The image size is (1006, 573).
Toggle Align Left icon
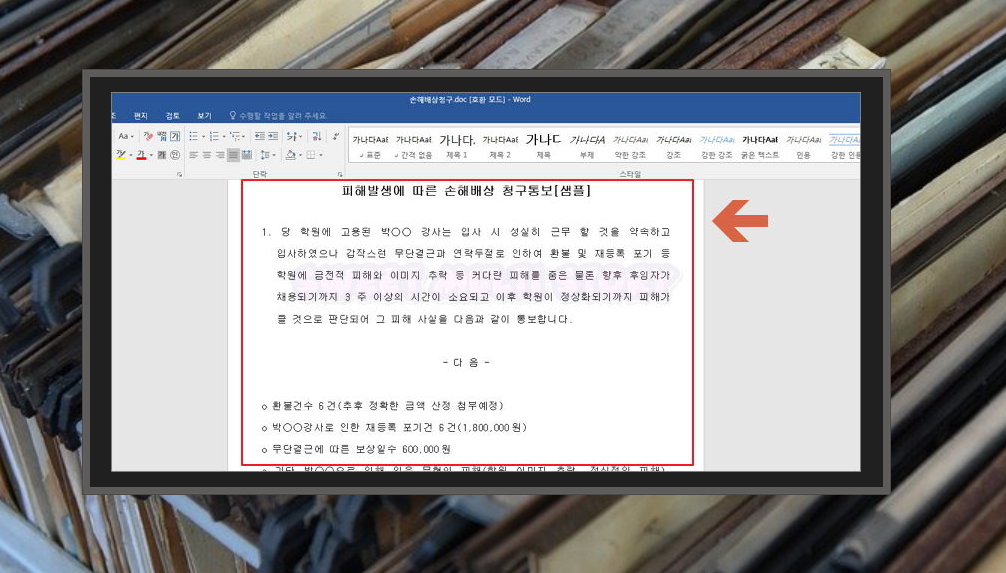[x=193, y=155]
